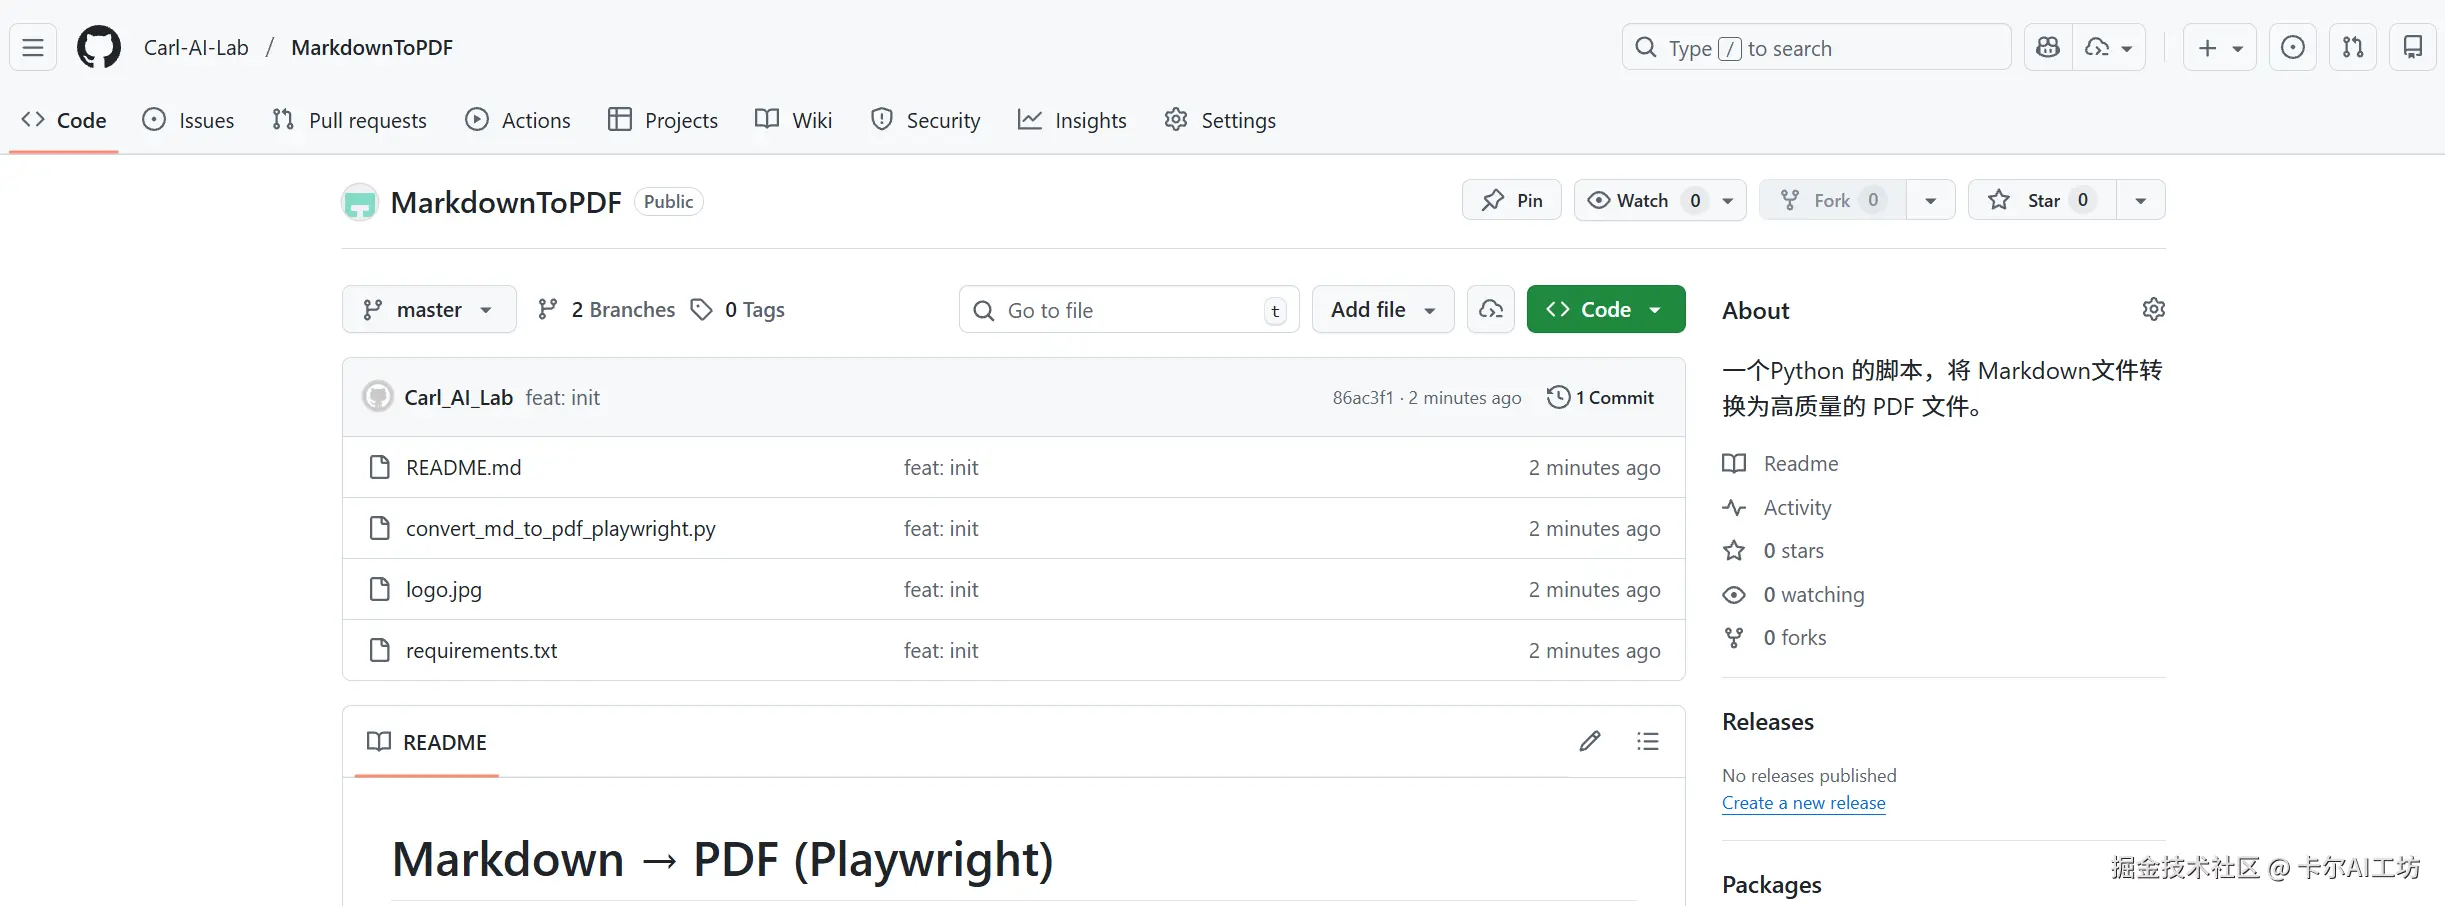Open the pull requests icon in header
The width and height of the screenshot is (2445, 906).
coord(2353,47)
